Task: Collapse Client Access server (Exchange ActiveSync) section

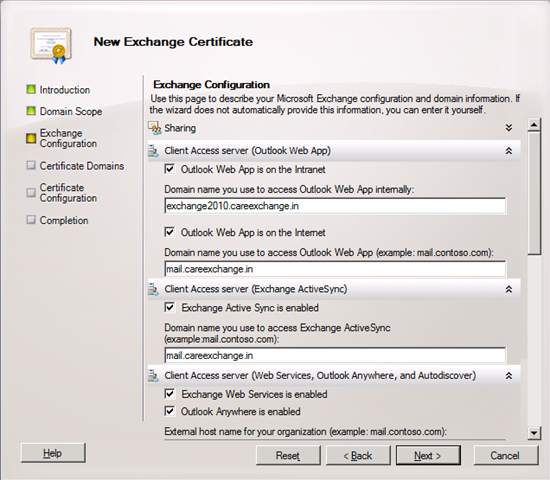Action: (509, 289)
